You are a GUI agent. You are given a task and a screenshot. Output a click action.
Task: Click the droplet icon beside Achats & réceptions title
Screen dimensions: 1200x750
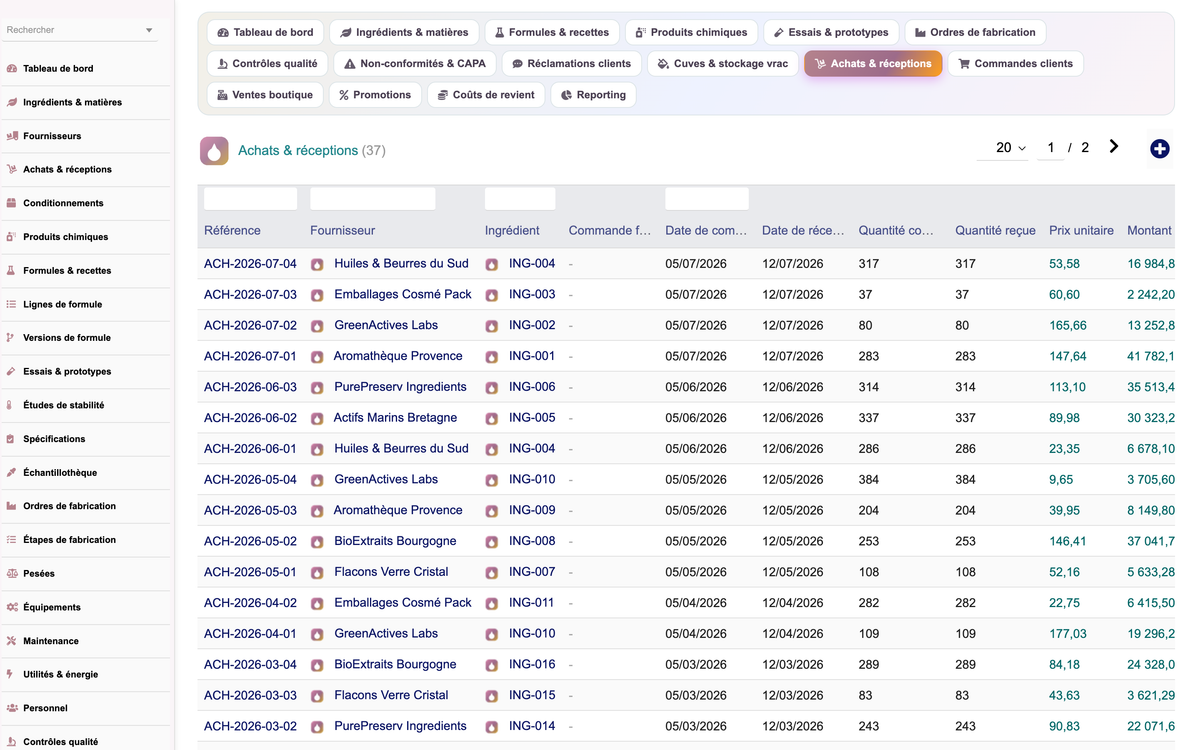(214, 151)
